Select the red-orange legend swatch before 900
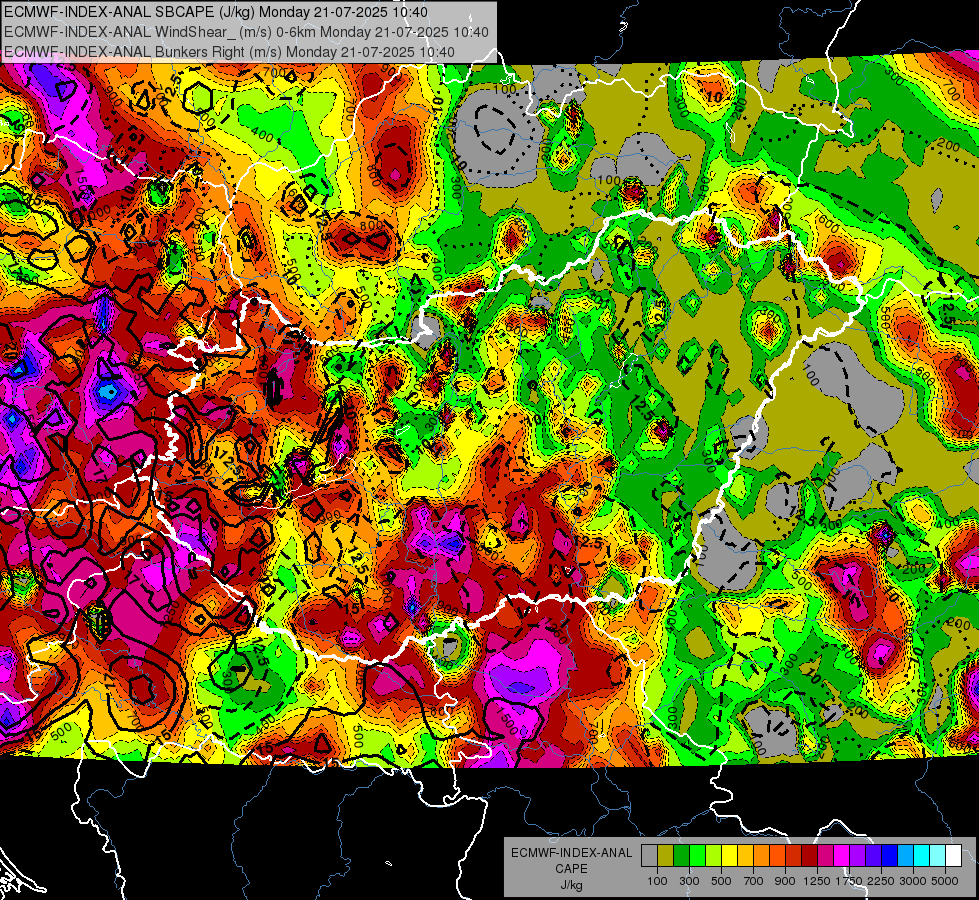 (x=777, y=856)
